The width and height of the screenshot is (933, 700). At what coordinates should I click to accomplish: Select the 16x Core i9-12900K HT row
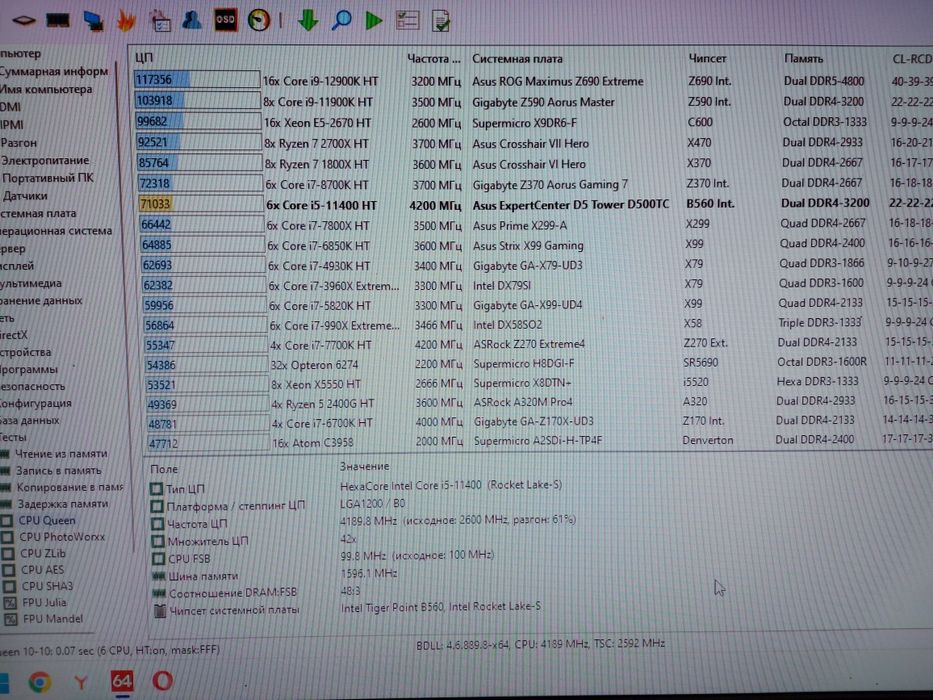(533, 80)
